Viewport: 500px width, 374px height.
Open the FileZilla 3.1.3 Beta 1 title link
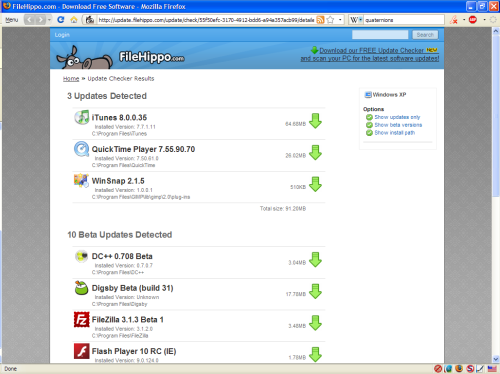click(128, 319)
